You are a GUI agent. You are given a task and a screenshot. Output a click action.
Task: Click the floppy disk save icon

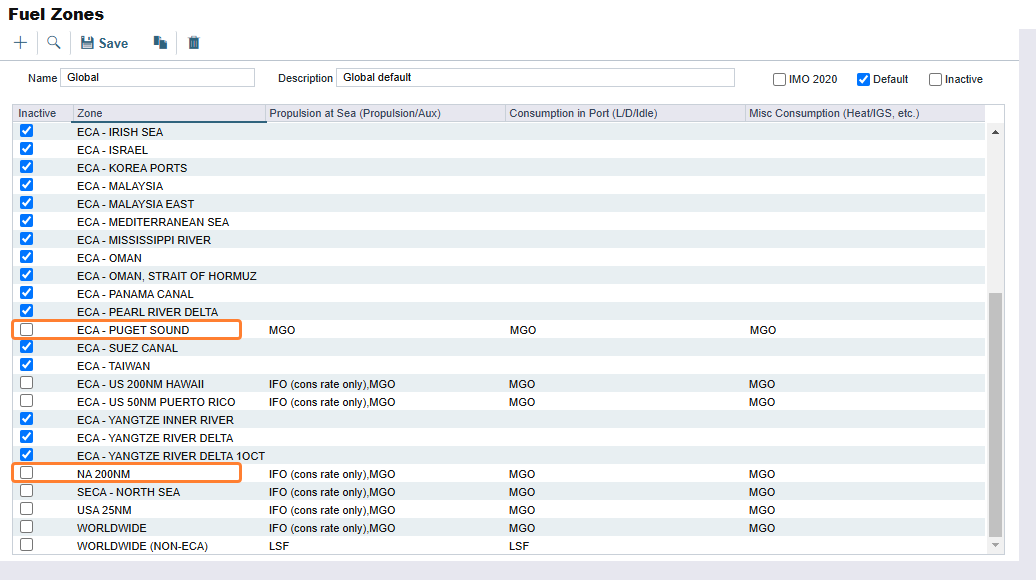pos(88,43)
